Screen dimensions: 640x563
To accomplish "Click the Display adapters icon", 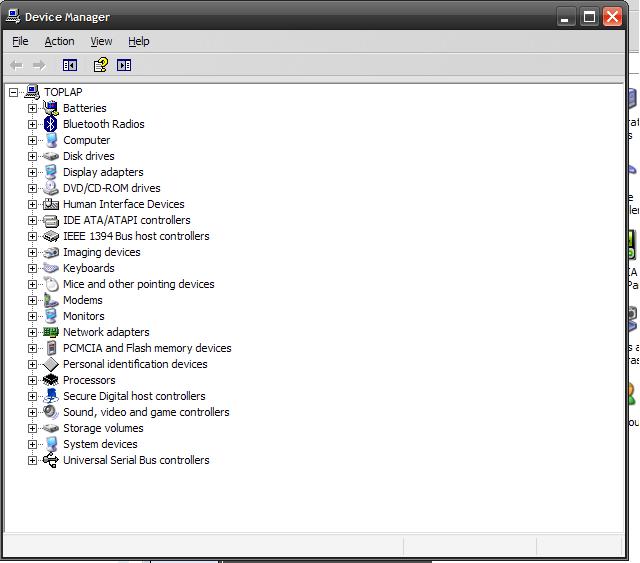I will 51,172.
